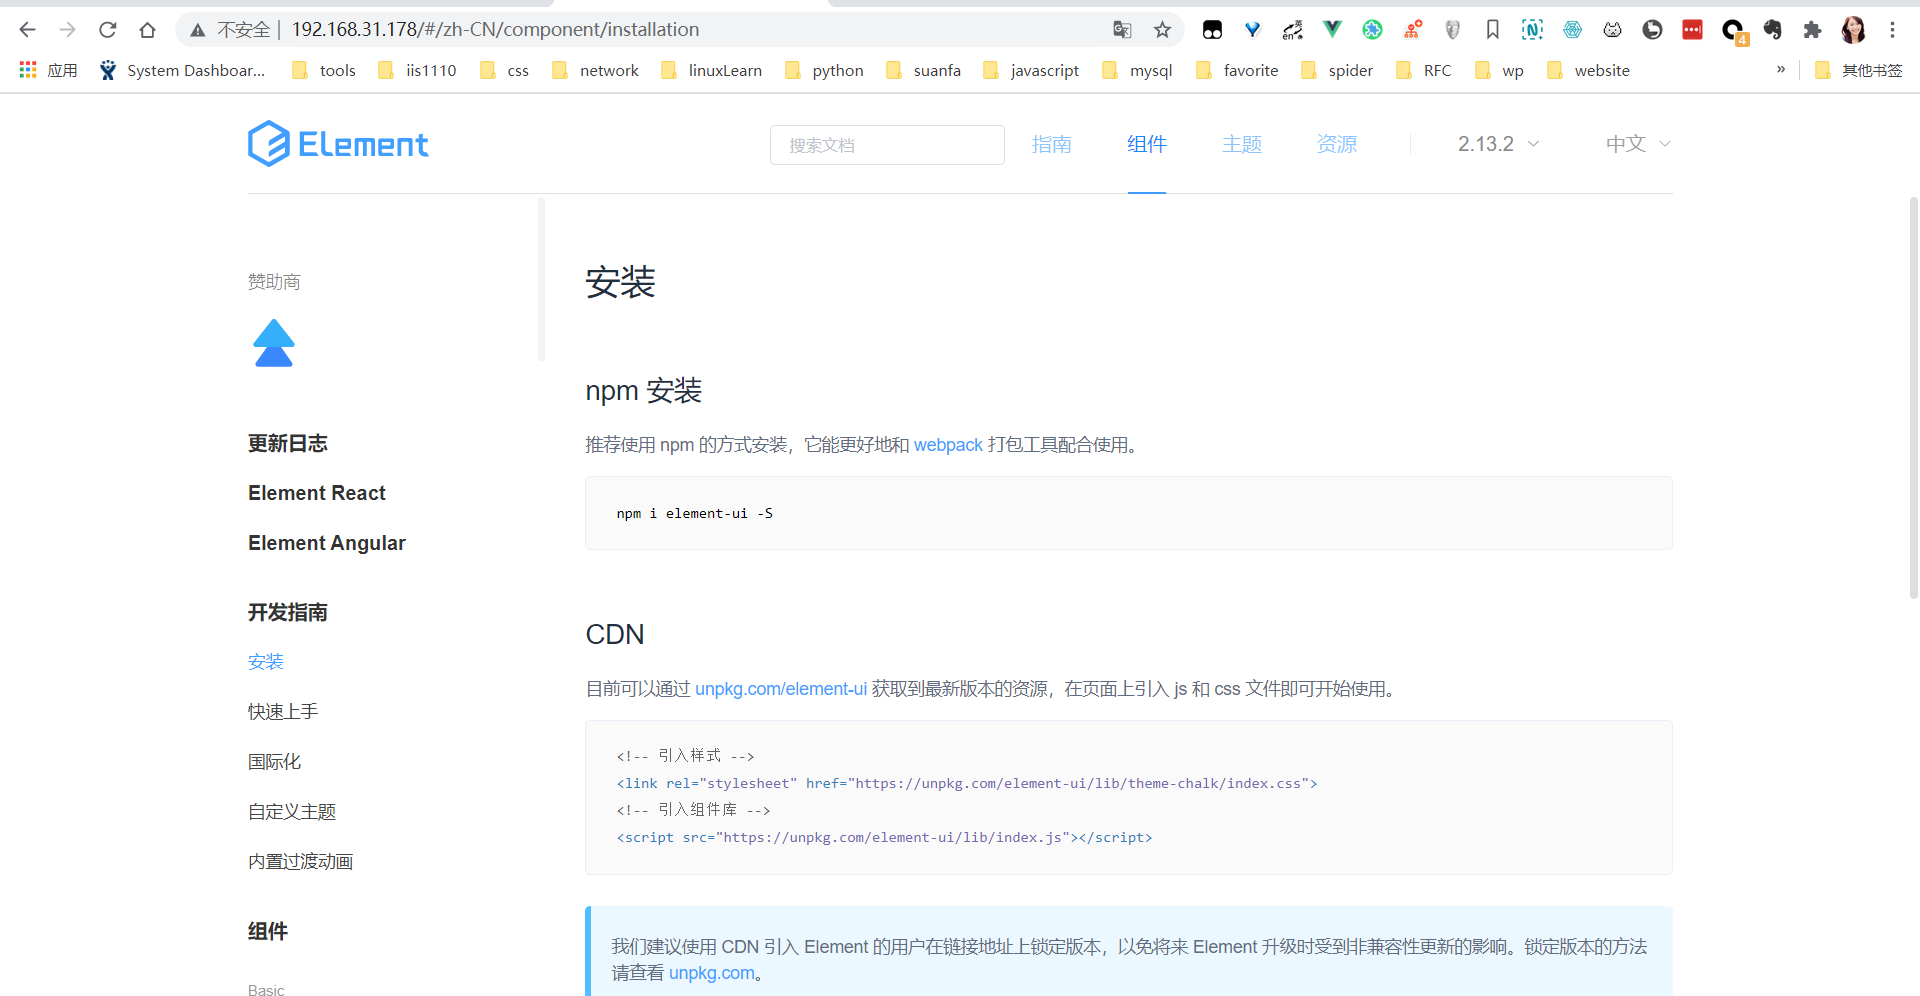Open the unpkg.com/element-ui link
Viewport: 1920px width, 996px height.
tap(781, 689)
